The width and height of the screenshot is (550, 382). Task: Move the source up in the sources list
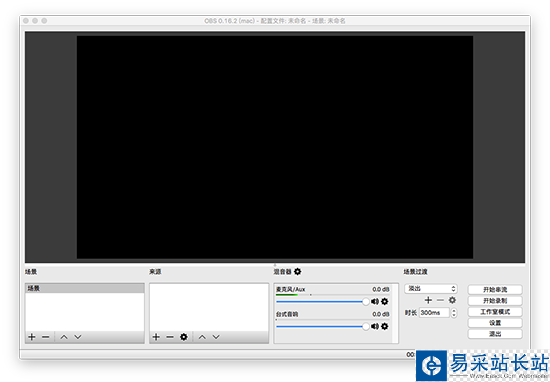(x=202, y=337)
